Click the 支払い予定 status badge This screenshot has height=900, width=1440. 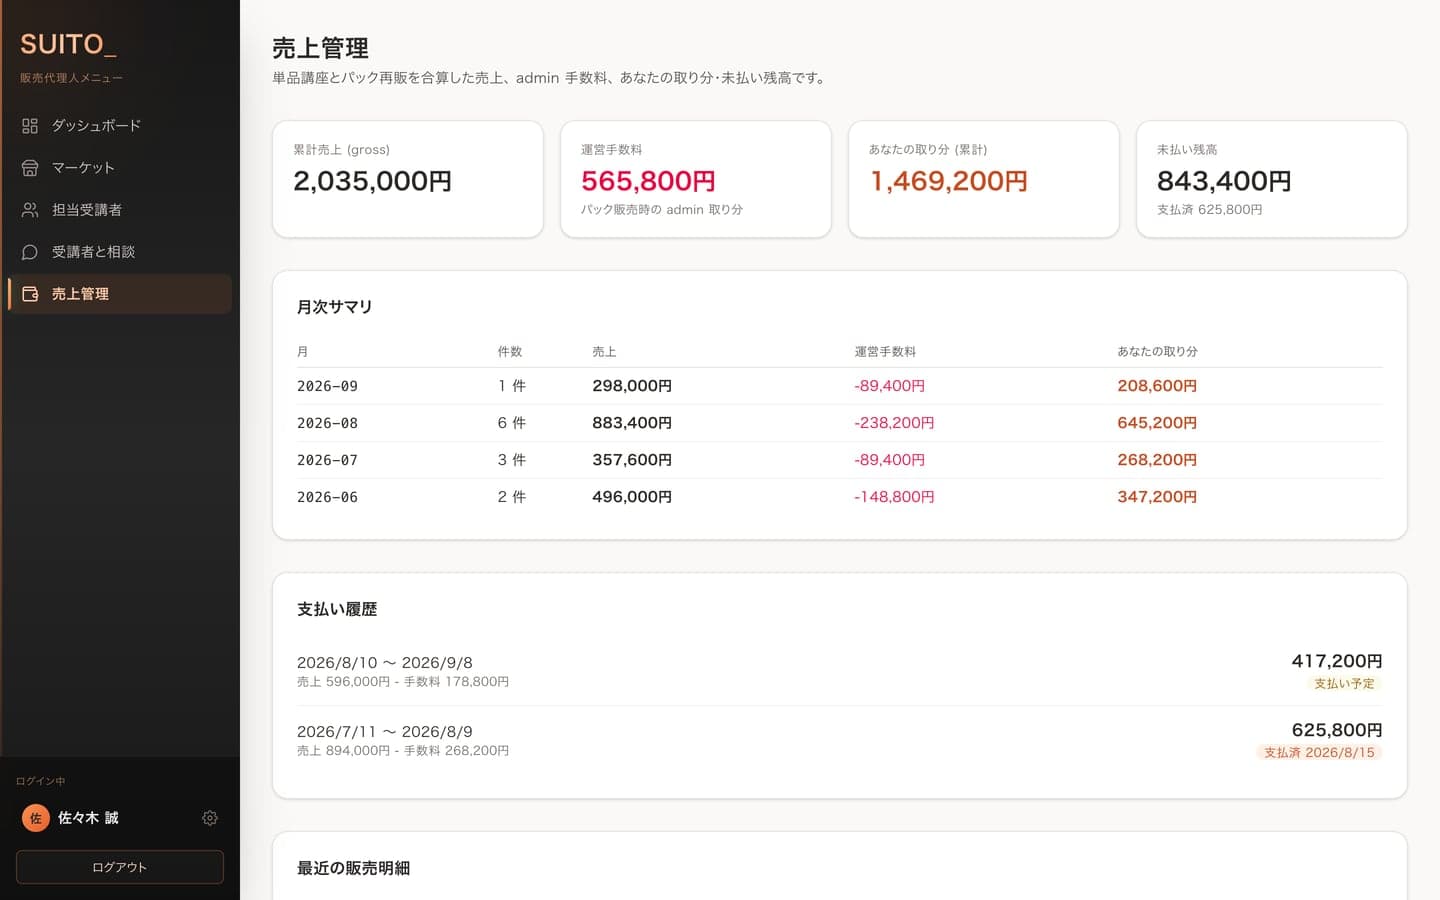click(1344, 684)
